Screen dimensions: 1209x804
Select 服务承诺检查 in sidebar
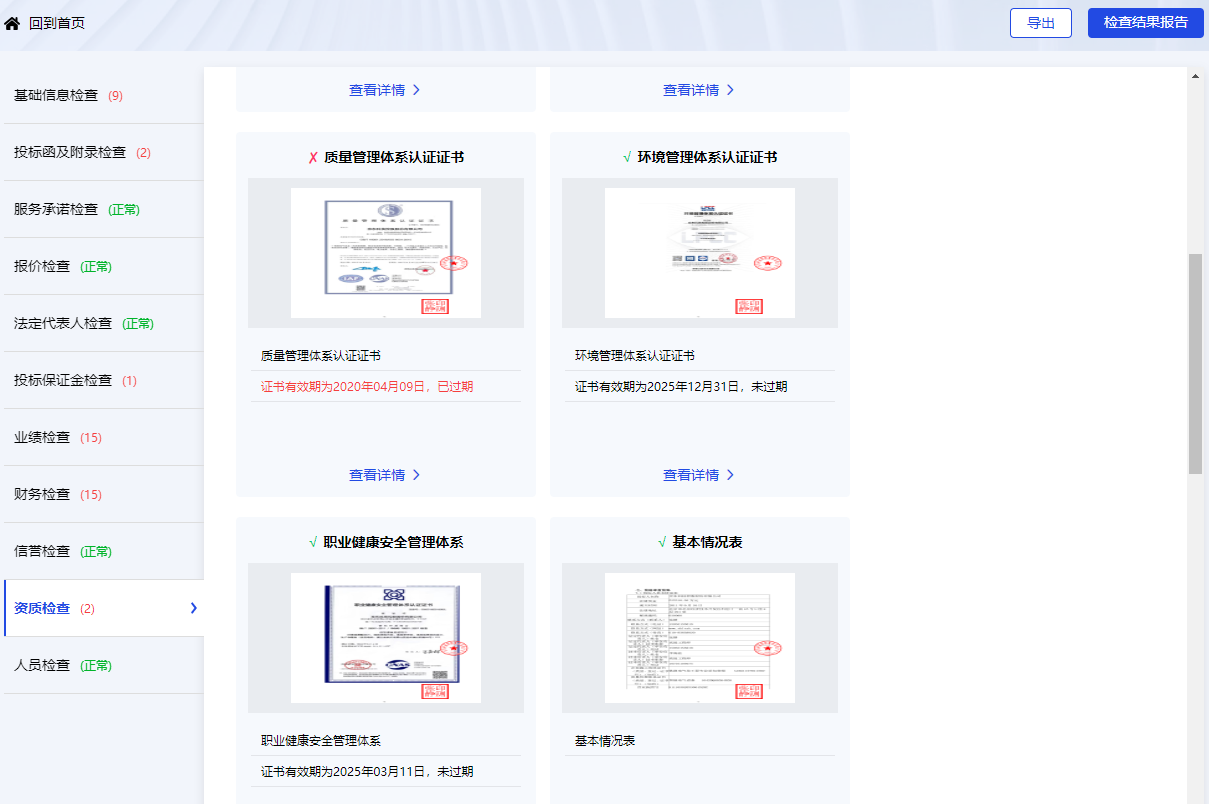tap(102, 209)
